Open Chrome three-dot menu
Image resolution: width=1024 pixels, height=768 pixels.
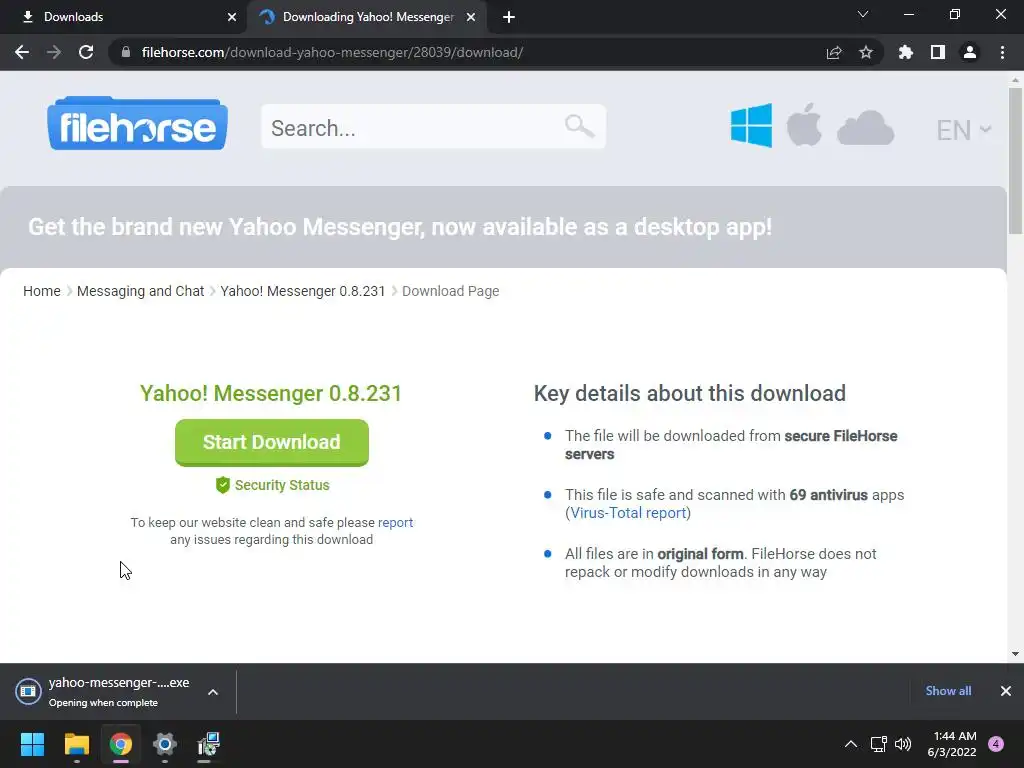point(1002,52)
